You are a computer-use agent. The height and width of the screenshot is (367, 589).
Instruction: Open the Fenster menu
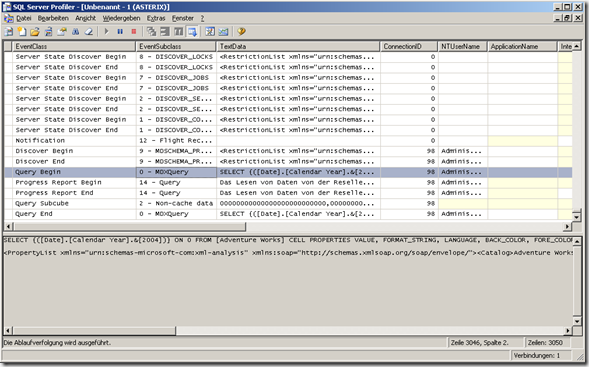tap(183, 18)
